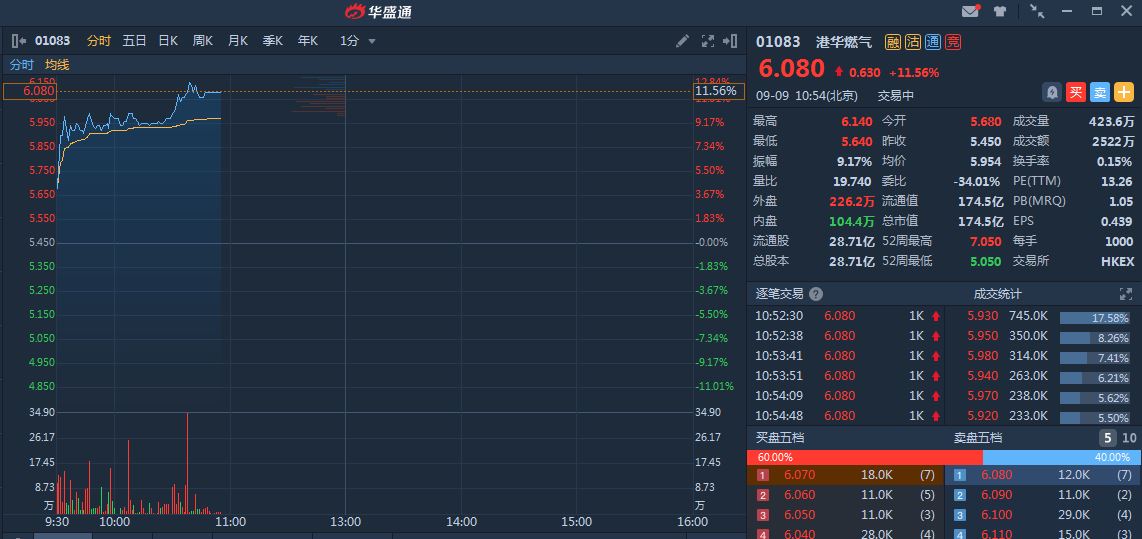This screenshot has width=1142, height=539.
Task: Open help for 逐笔交易
Action: pos(816,294)
